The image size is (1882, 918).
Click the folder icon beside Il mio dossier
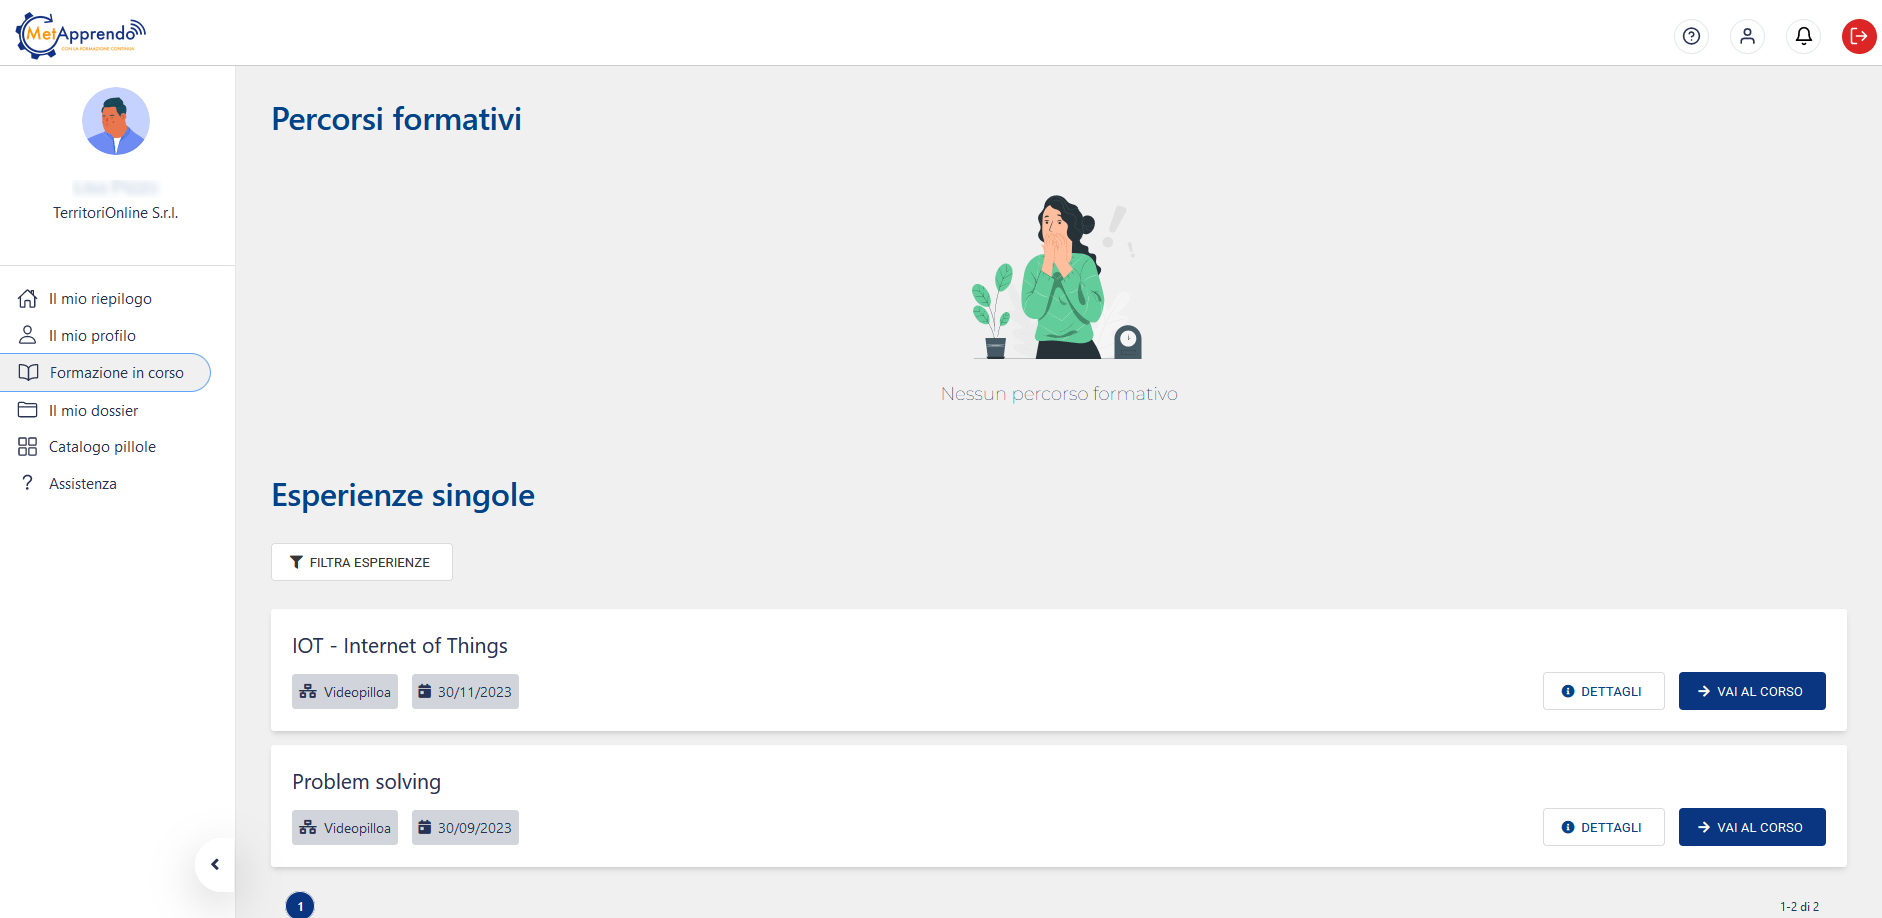[28, 410]
